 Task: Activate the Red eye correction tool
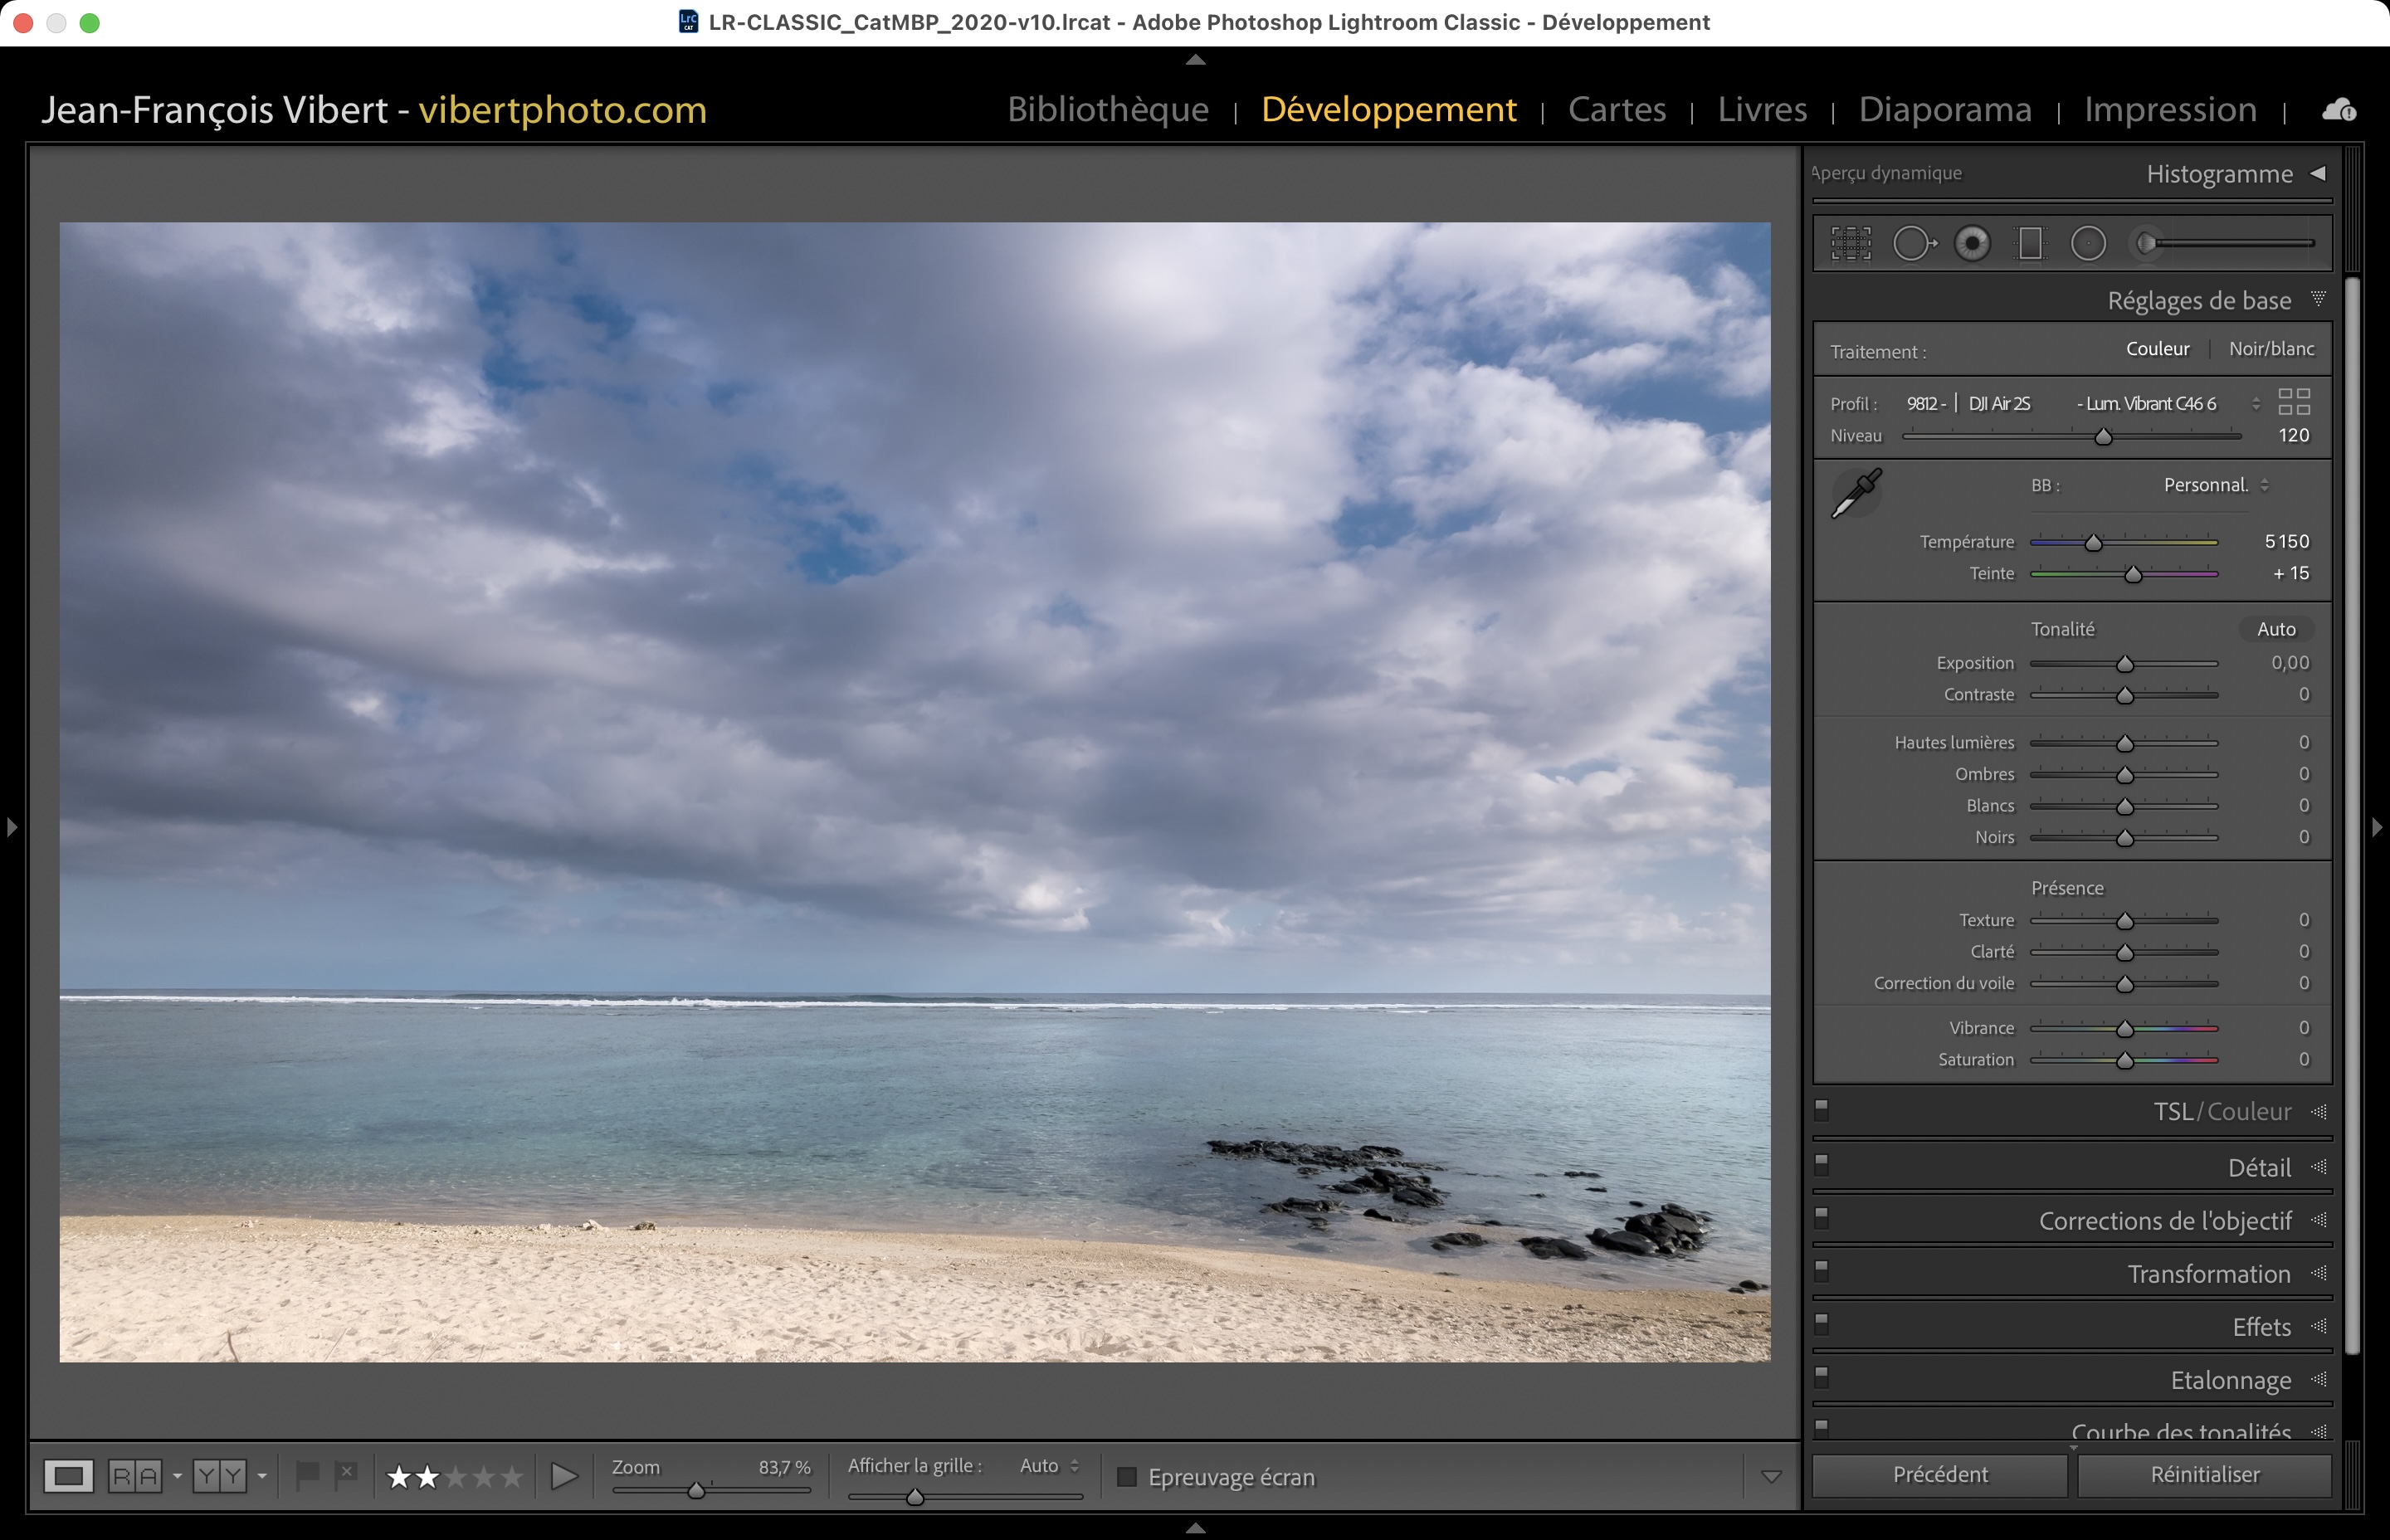(1972, 243)
